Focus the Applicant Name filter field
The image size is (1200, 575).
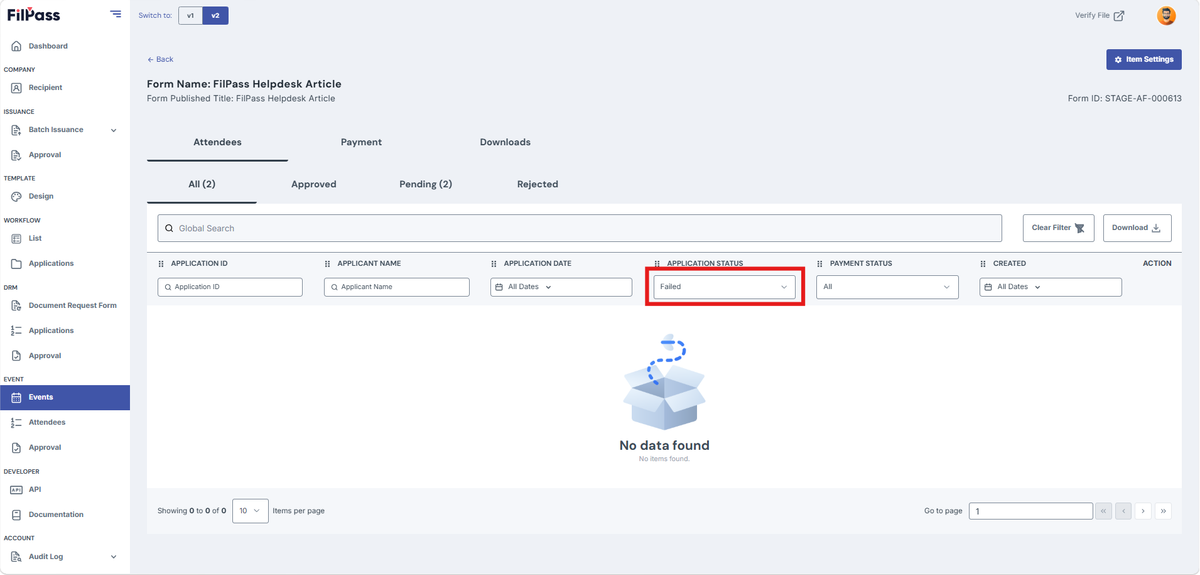(397, 287)
